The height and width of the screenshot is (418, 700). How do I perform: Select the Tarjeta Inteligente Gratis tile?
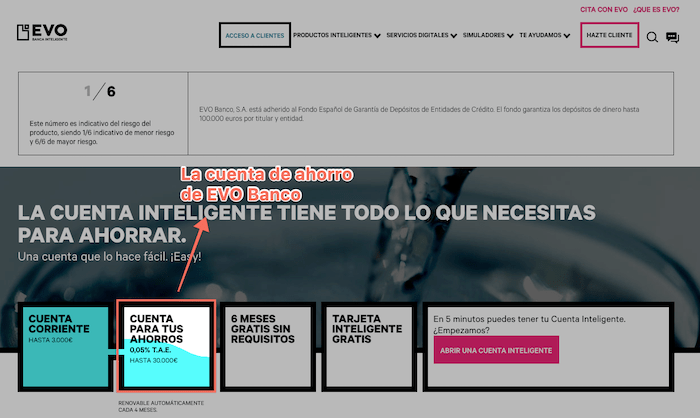(x=369, y=347)
